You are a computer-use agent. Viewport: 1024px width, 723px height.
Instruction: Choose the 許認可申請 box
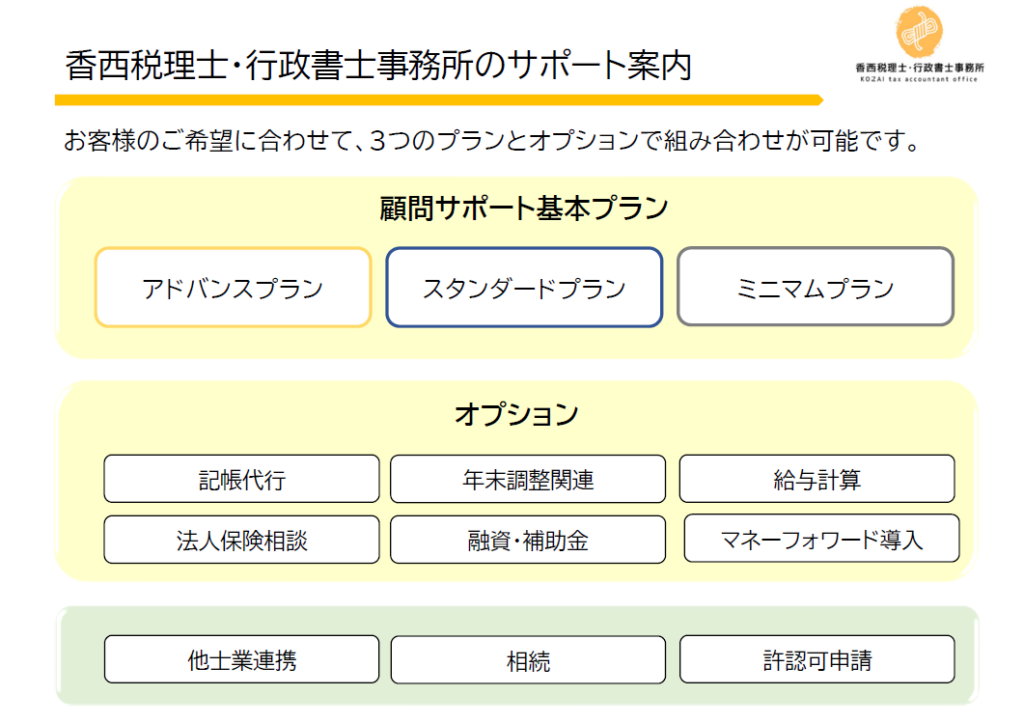tap(817, 659)
